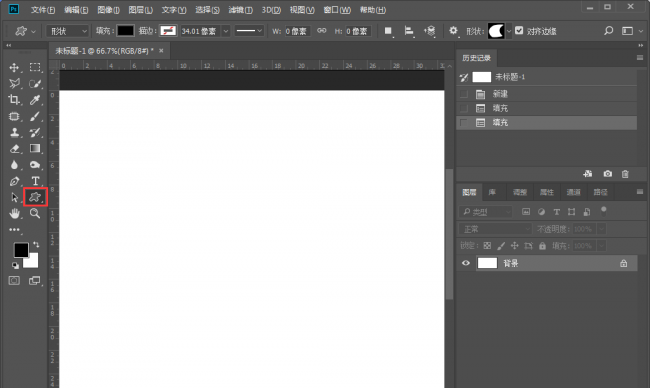Screen dimensions: 650x388
Task: Open the Filter menu
Action: [x=240, y=10]
